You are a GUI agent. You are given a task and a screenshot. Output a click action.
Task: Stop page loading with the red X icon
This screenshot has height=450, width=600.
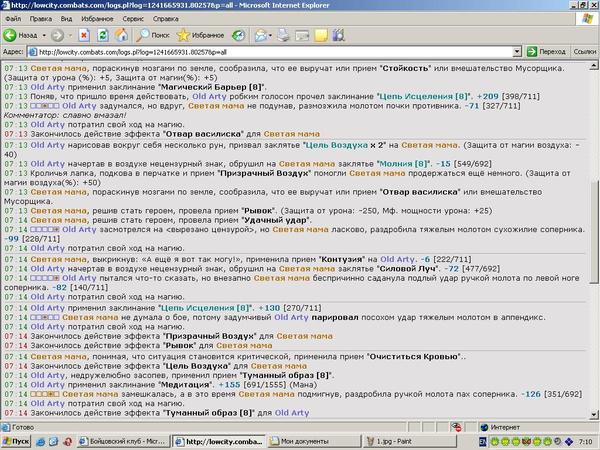pos(84,35)
